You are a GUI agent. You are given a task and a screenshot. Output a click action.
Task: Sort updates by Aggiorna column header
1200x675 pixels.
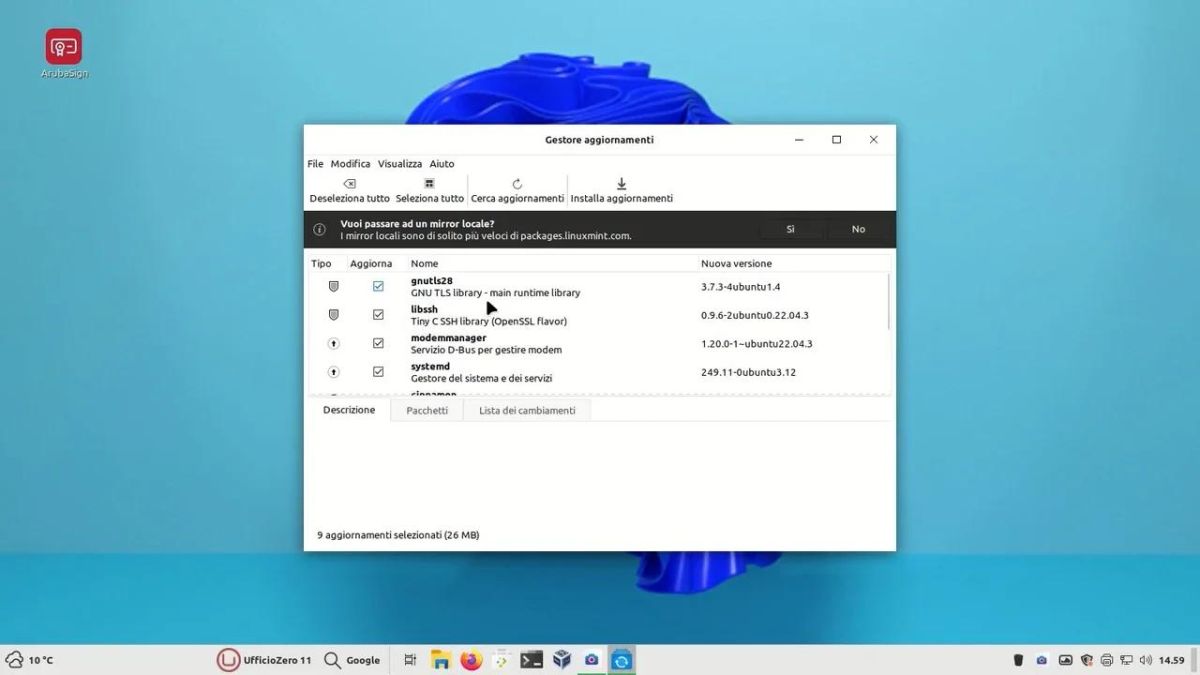point(370,264)
